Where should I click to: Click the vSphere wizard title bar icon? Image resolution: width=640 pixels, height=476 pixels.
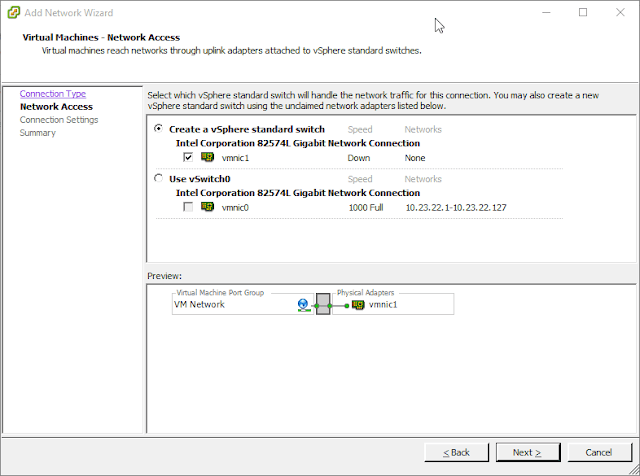click(x=13, y=13)
